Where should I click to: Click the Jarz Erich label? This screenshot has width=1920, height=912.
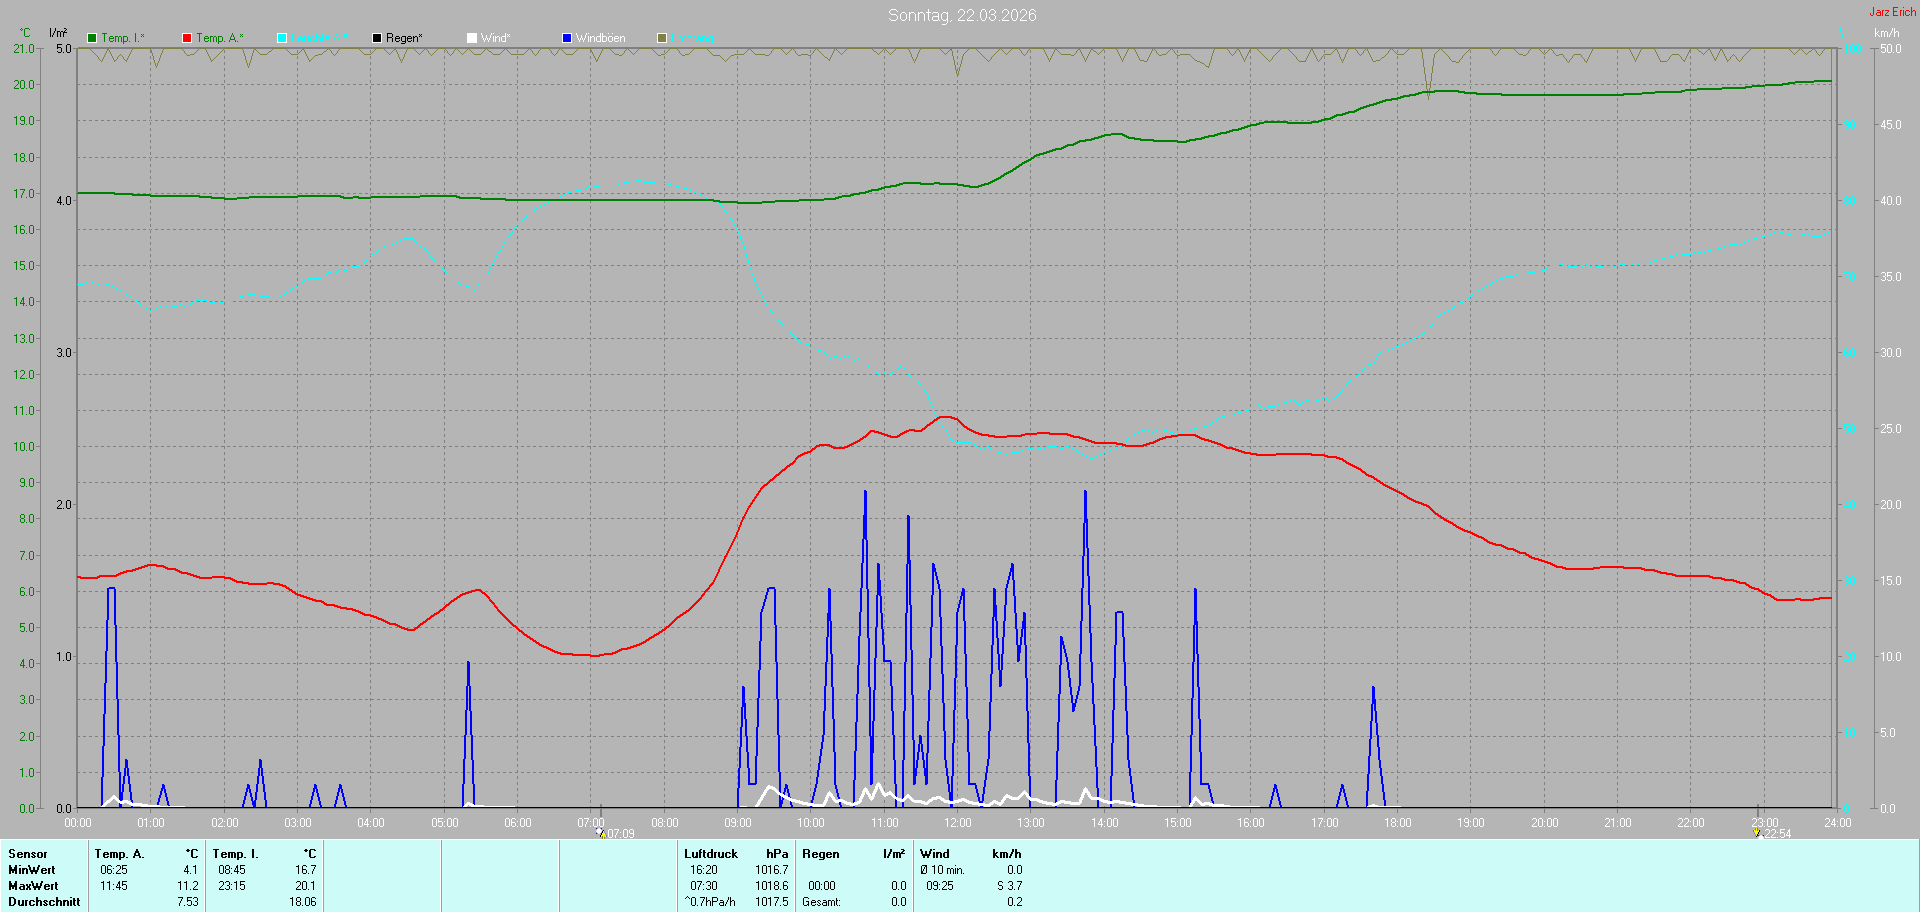point(1893,12)
